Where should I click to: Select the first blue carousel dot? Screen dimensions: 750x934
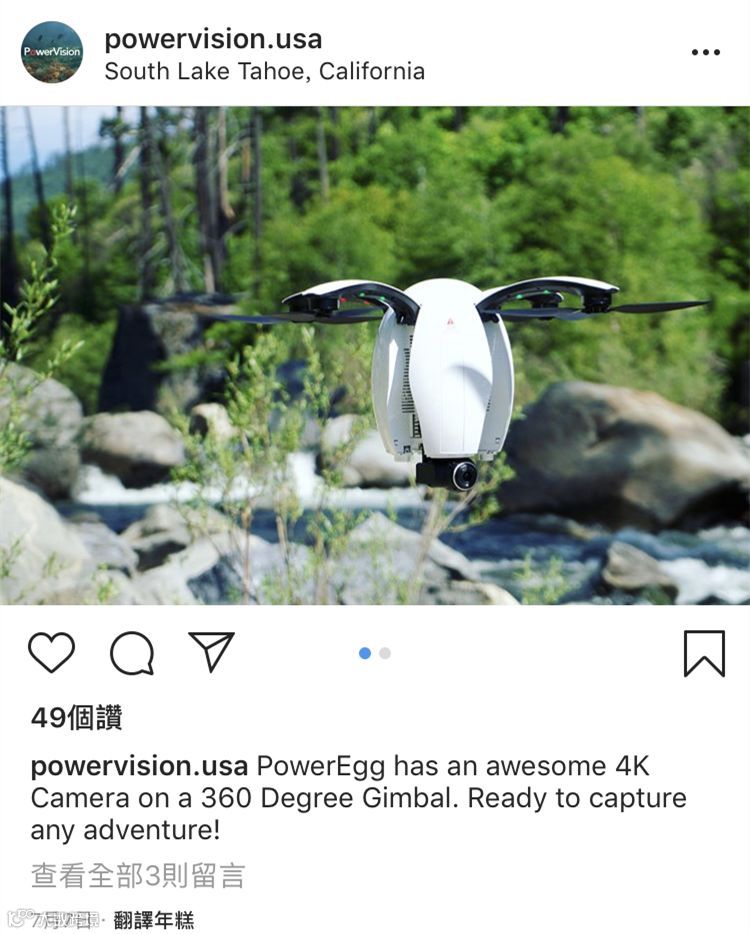(x=365, y=653)
